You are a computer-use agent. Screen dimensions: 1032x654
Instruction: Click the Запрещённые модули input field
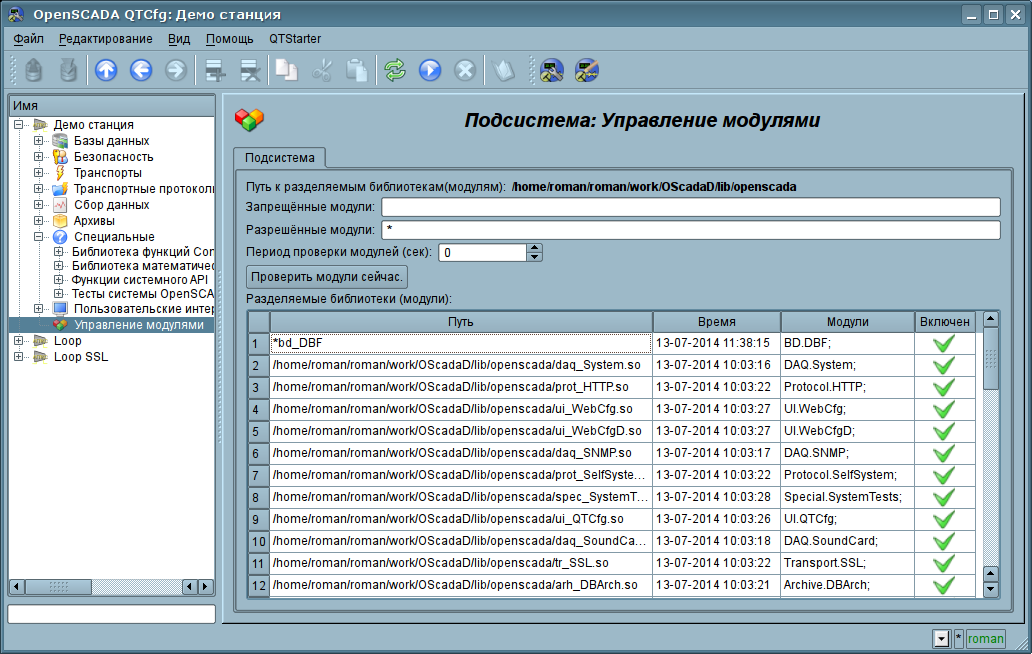pyautogui.click(x=690, y=207)
